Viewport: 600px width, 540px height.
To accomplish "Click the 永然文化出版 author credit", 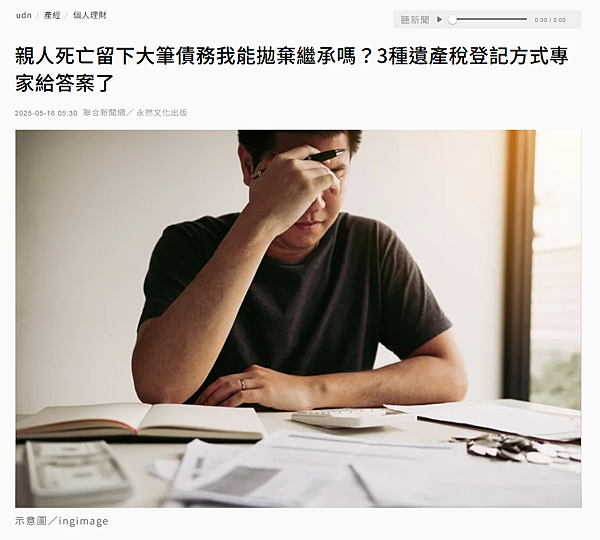I will [x=162, y=113].
